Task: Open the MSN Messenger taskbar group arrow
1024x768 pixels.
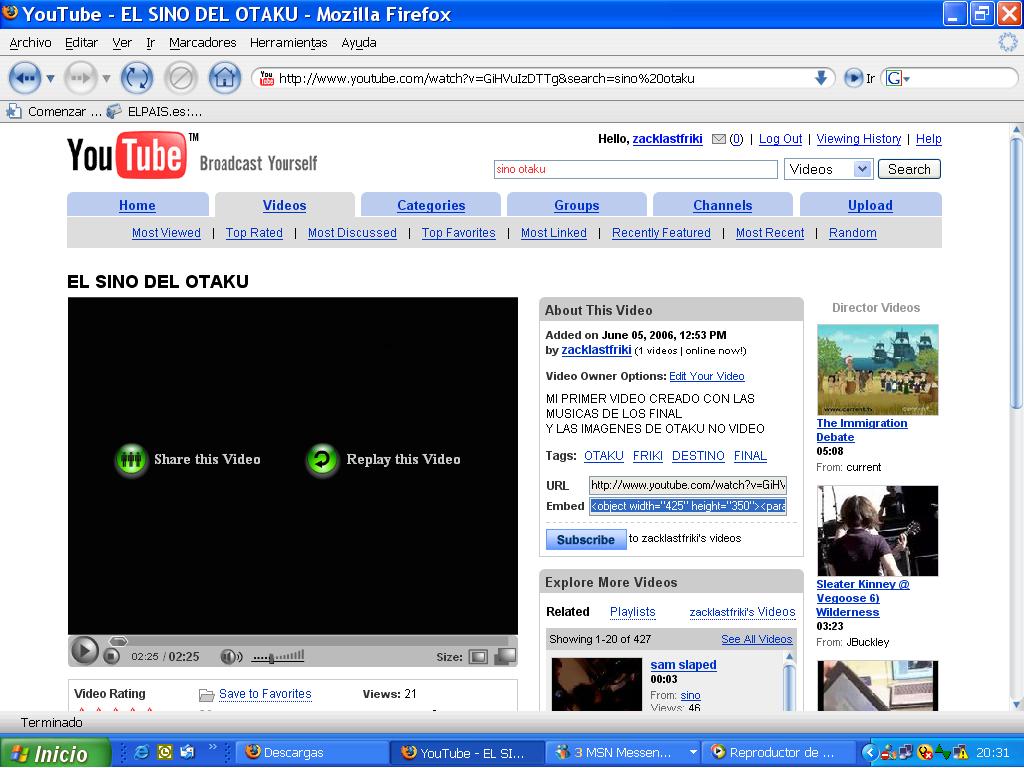Action: pos(692,752)
